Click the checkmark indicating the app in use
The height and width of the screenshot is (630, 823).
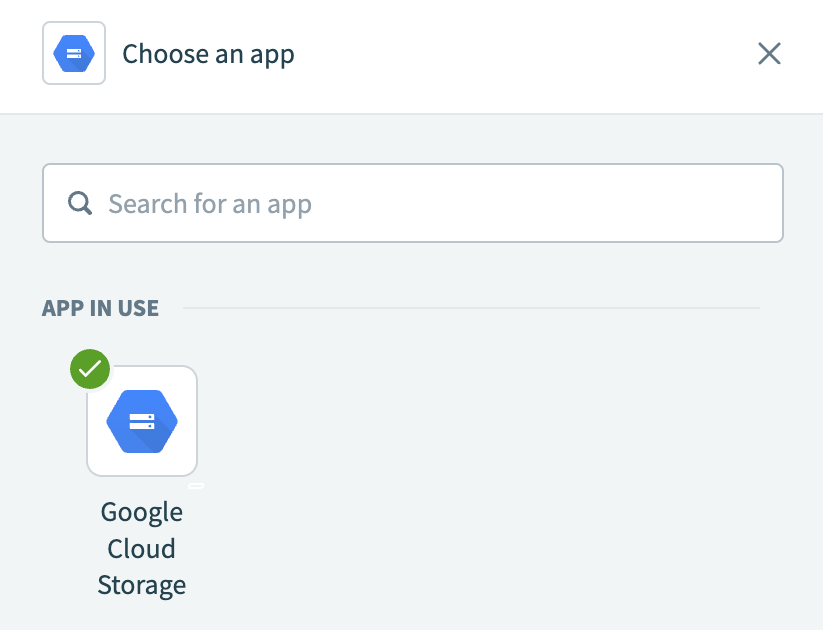(x=89, y=369)
